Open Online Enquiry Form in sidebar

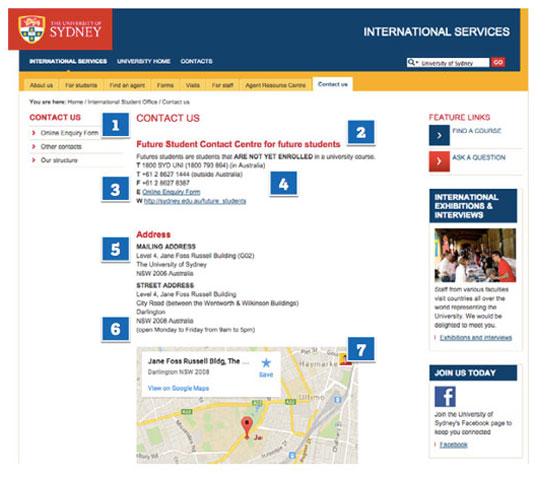(69, 133)
